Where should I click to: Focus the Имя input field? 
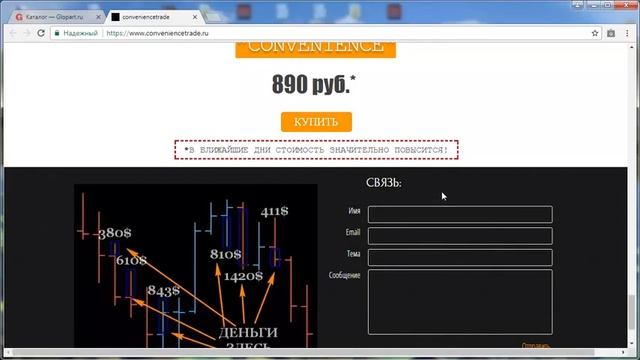tap(460, 214)
